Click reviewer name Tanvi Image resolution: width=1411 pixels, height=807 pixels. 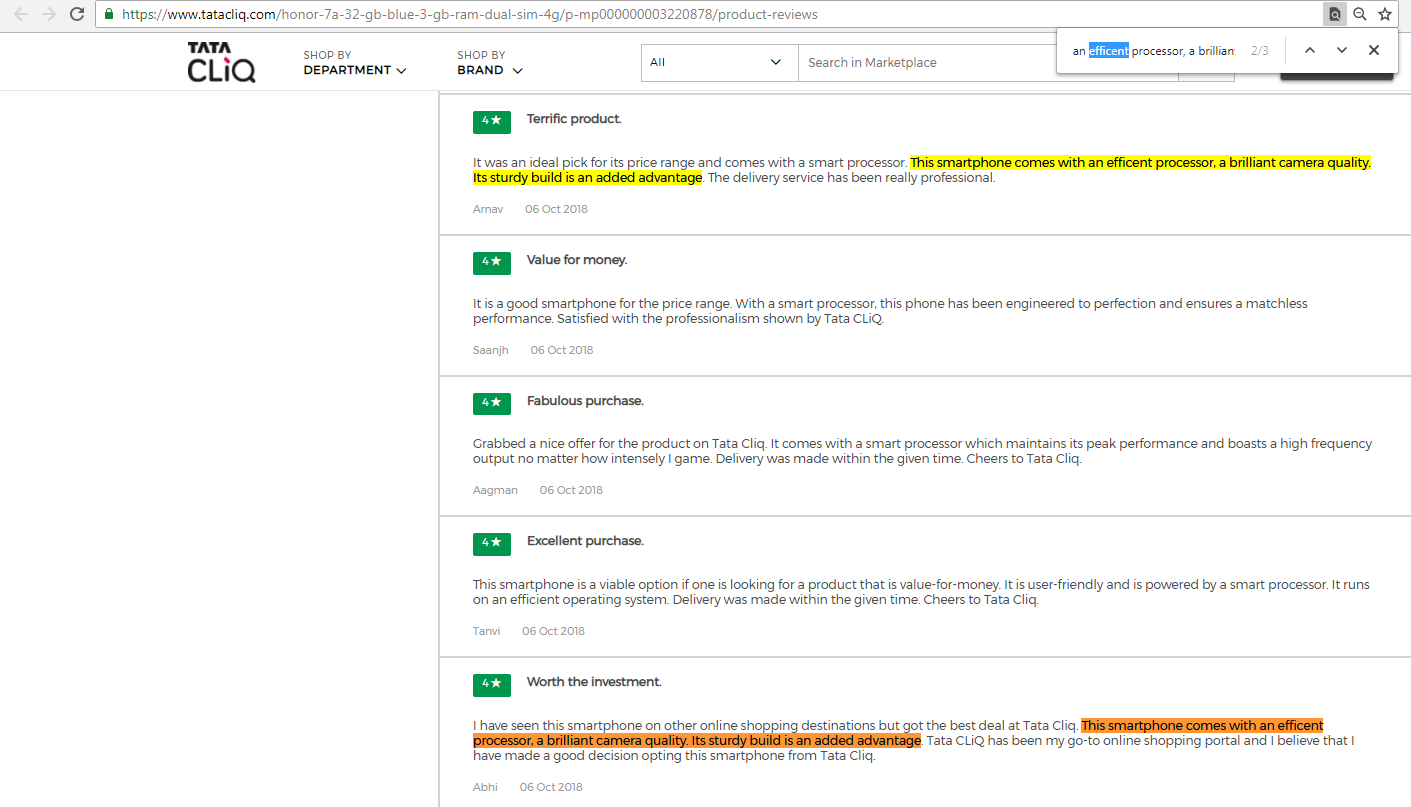click(x=487, y=631)
